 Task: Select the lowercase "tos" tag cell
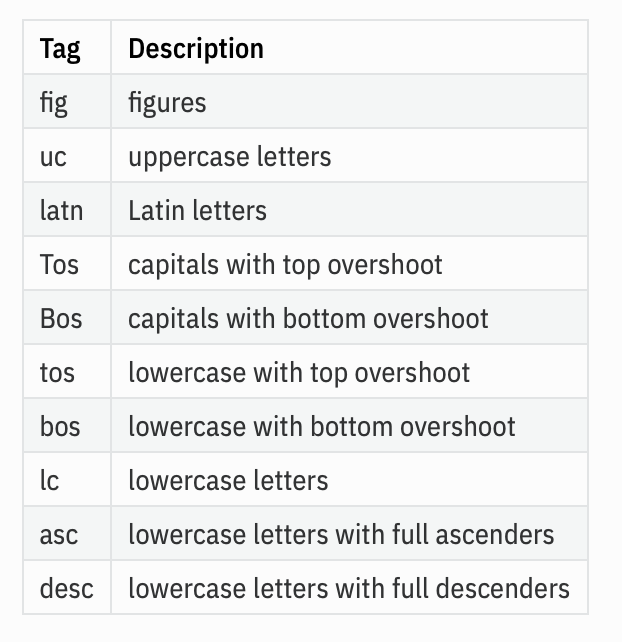coord(58,372)
